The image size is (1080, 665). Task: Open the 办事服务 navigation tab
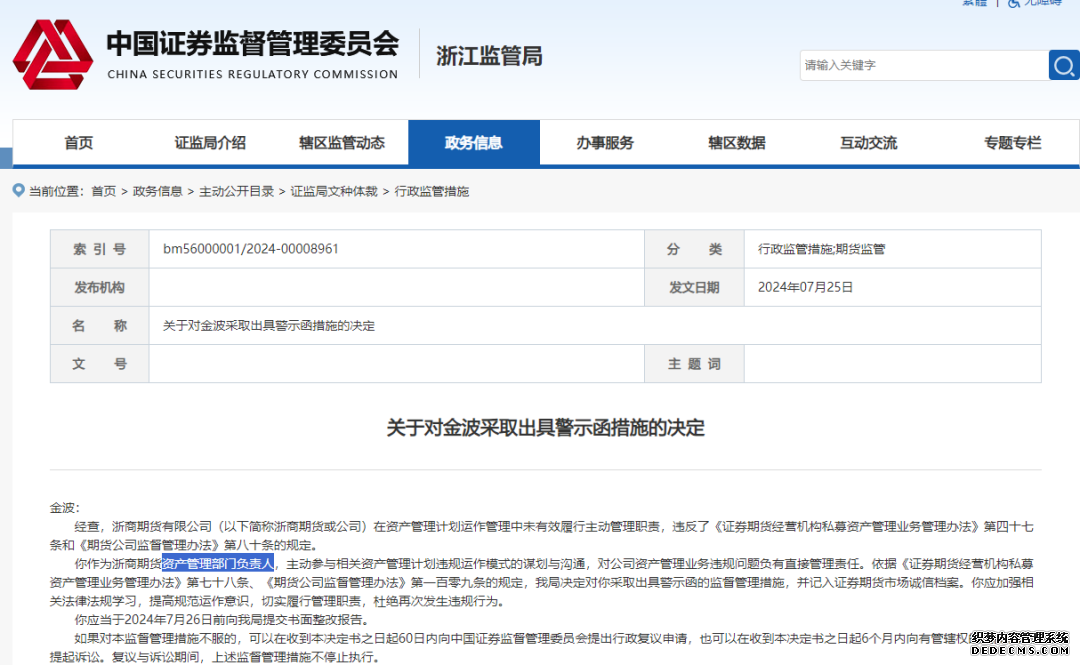pyautogui.click(x=605, y=143)
